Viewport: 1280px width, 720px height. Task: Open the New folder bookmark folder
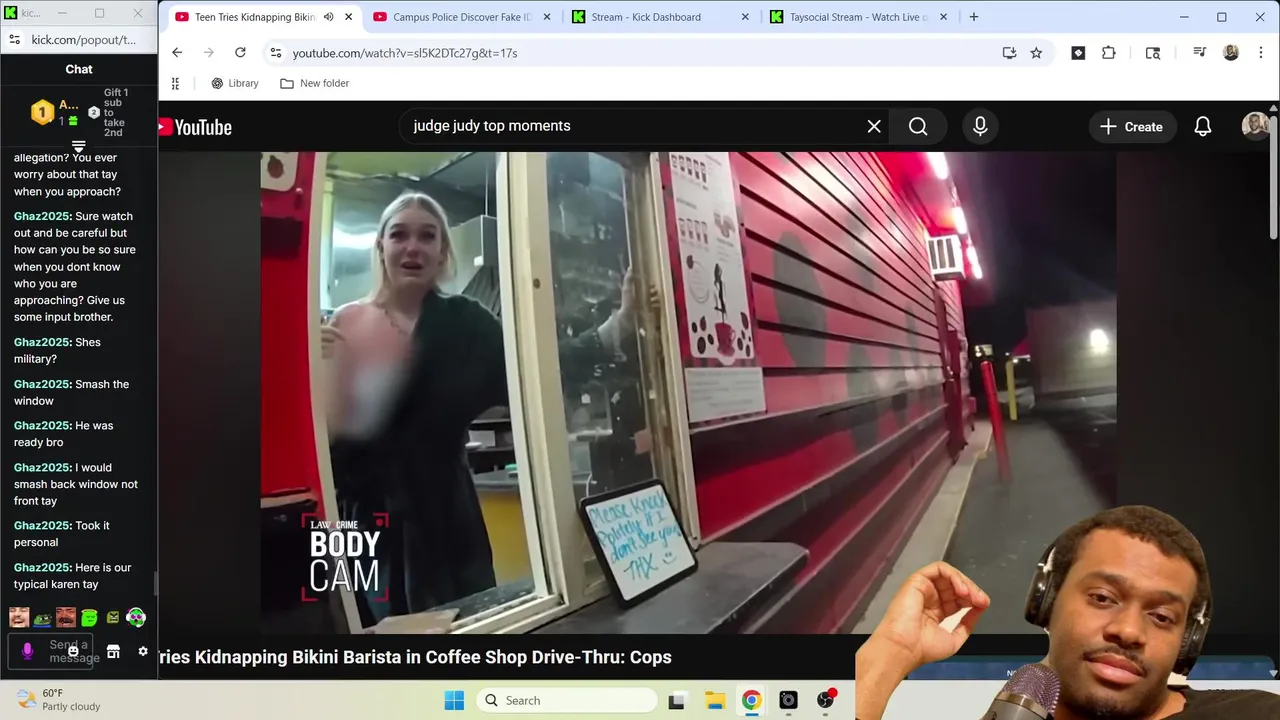coord(315,83)
